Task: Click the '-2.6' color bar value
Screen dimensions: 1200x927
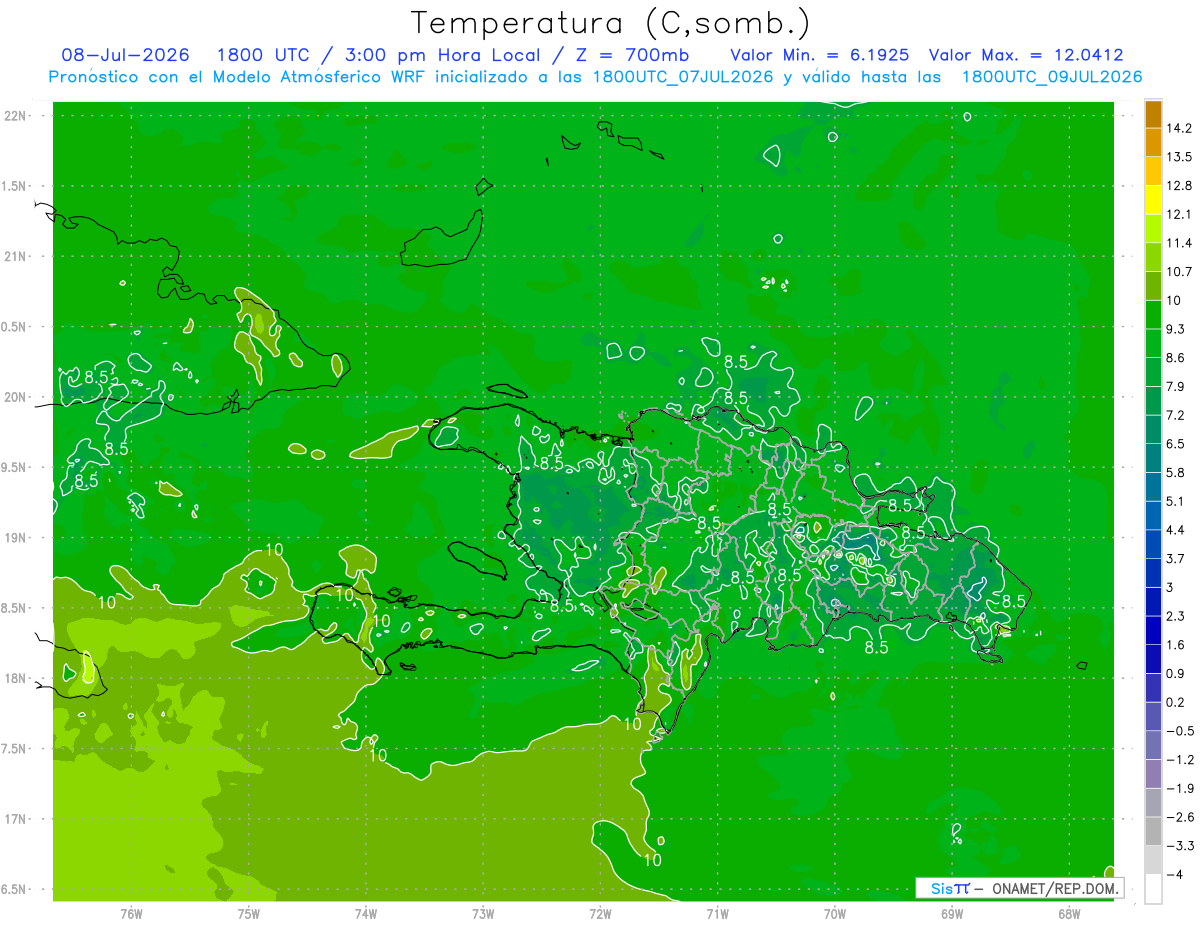Action: coord(1180,817)
